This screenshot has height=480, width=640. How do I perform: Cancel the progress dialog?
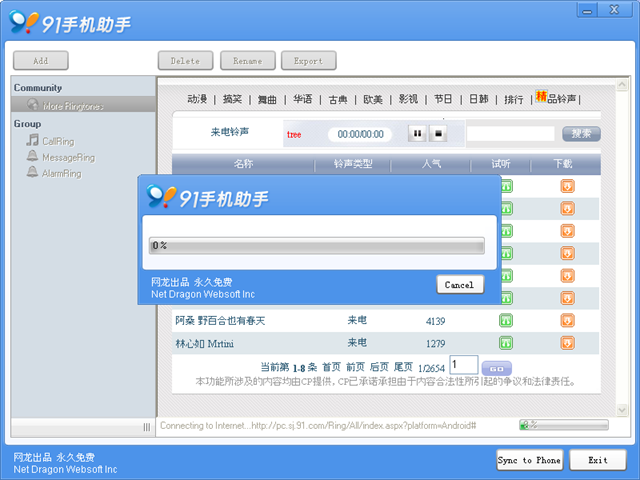460,284
